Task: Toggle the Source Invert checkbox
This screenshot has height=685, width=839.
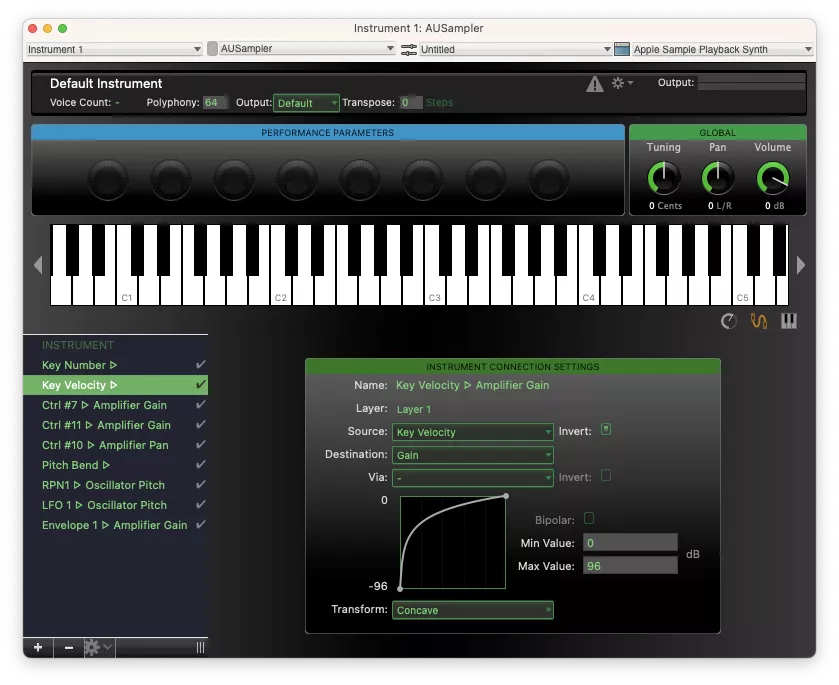Action: [605, 431]
